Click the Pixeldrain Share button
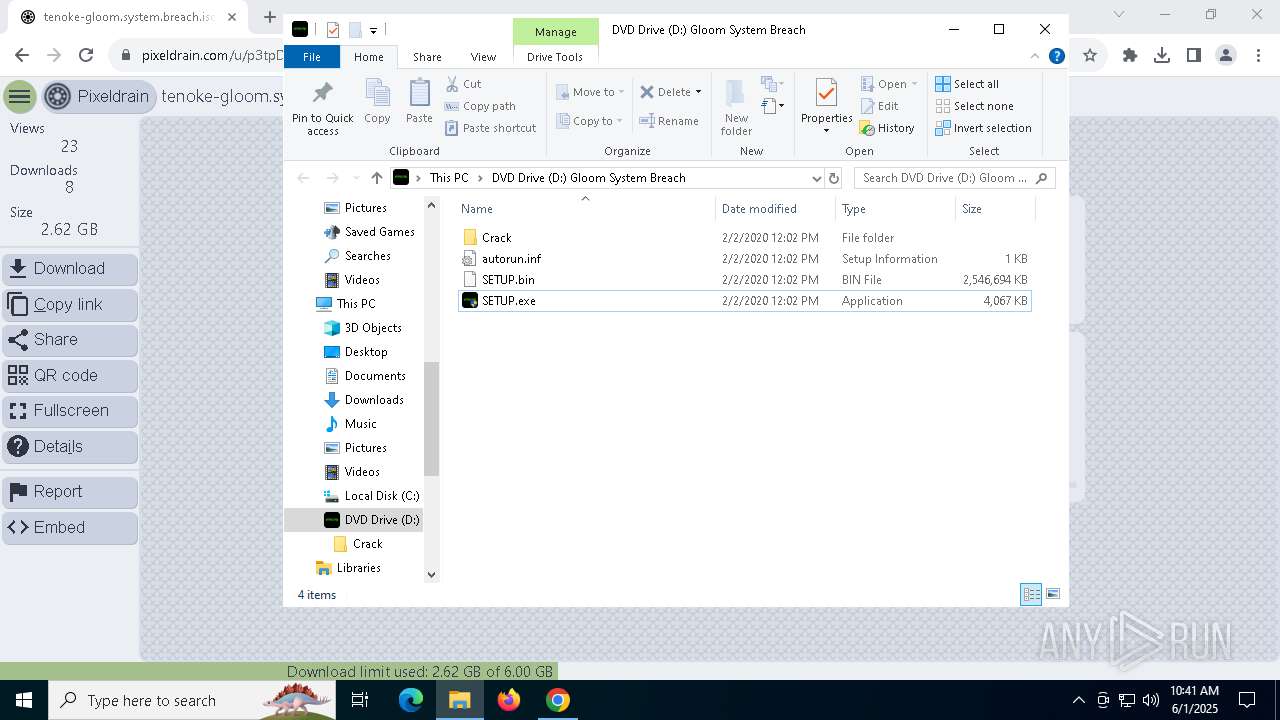 click(x=70, y=340)
